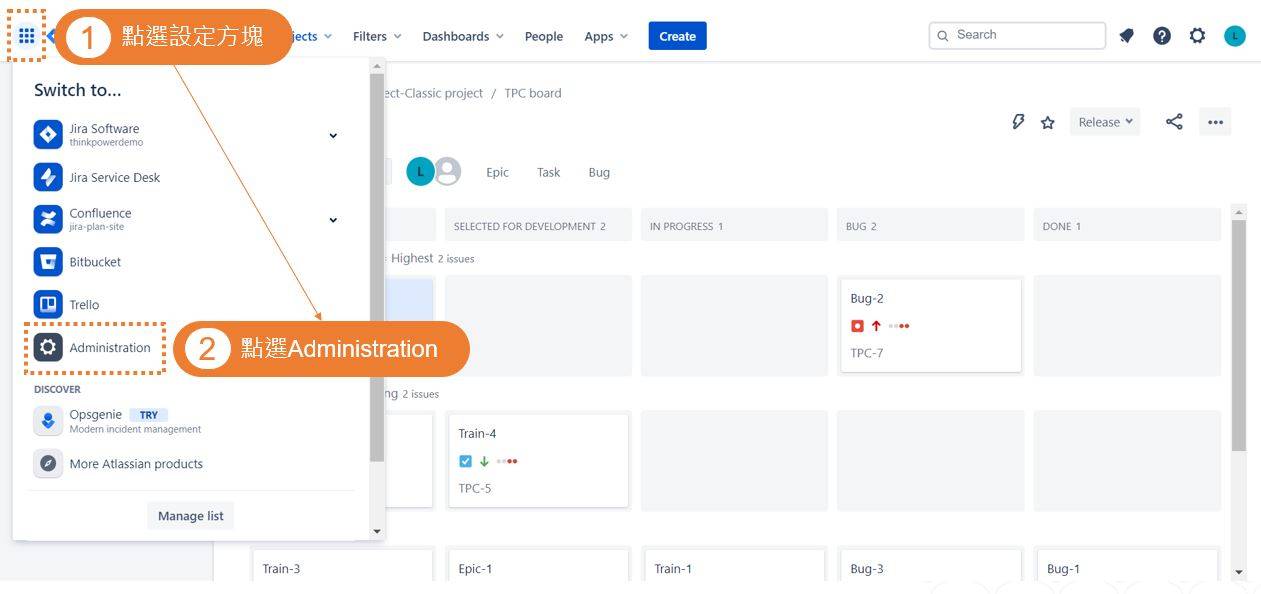Click the TPC-5 issue key
The height and width of the screenshot is (594, 1261).
(475, 488)
